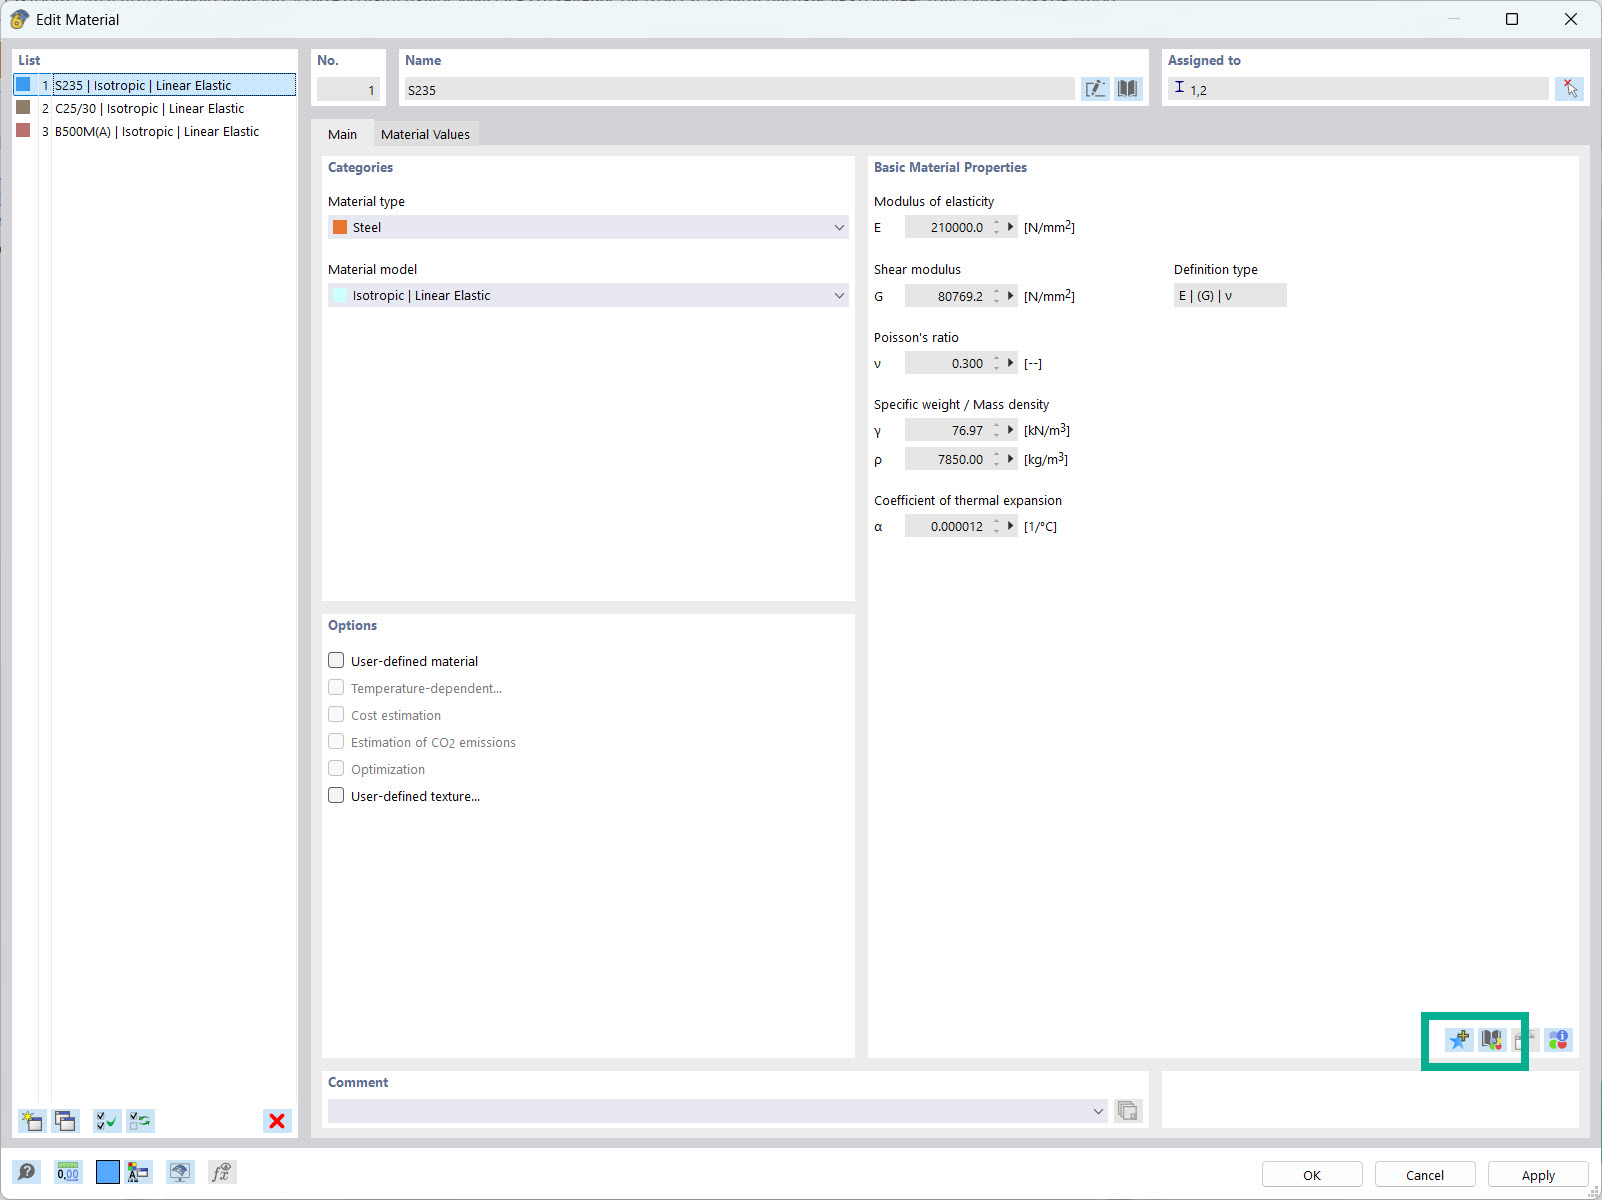Click the units and decimal places icon
Screen dimensions: 1602x1200
(67, 1171)
